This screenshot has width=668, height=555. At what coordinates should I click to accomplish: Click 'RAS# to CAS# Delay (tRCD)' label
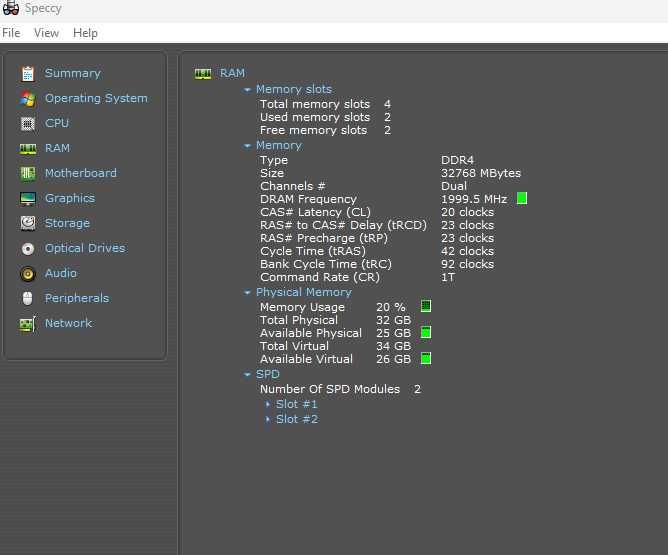click(x=343, y=225)
